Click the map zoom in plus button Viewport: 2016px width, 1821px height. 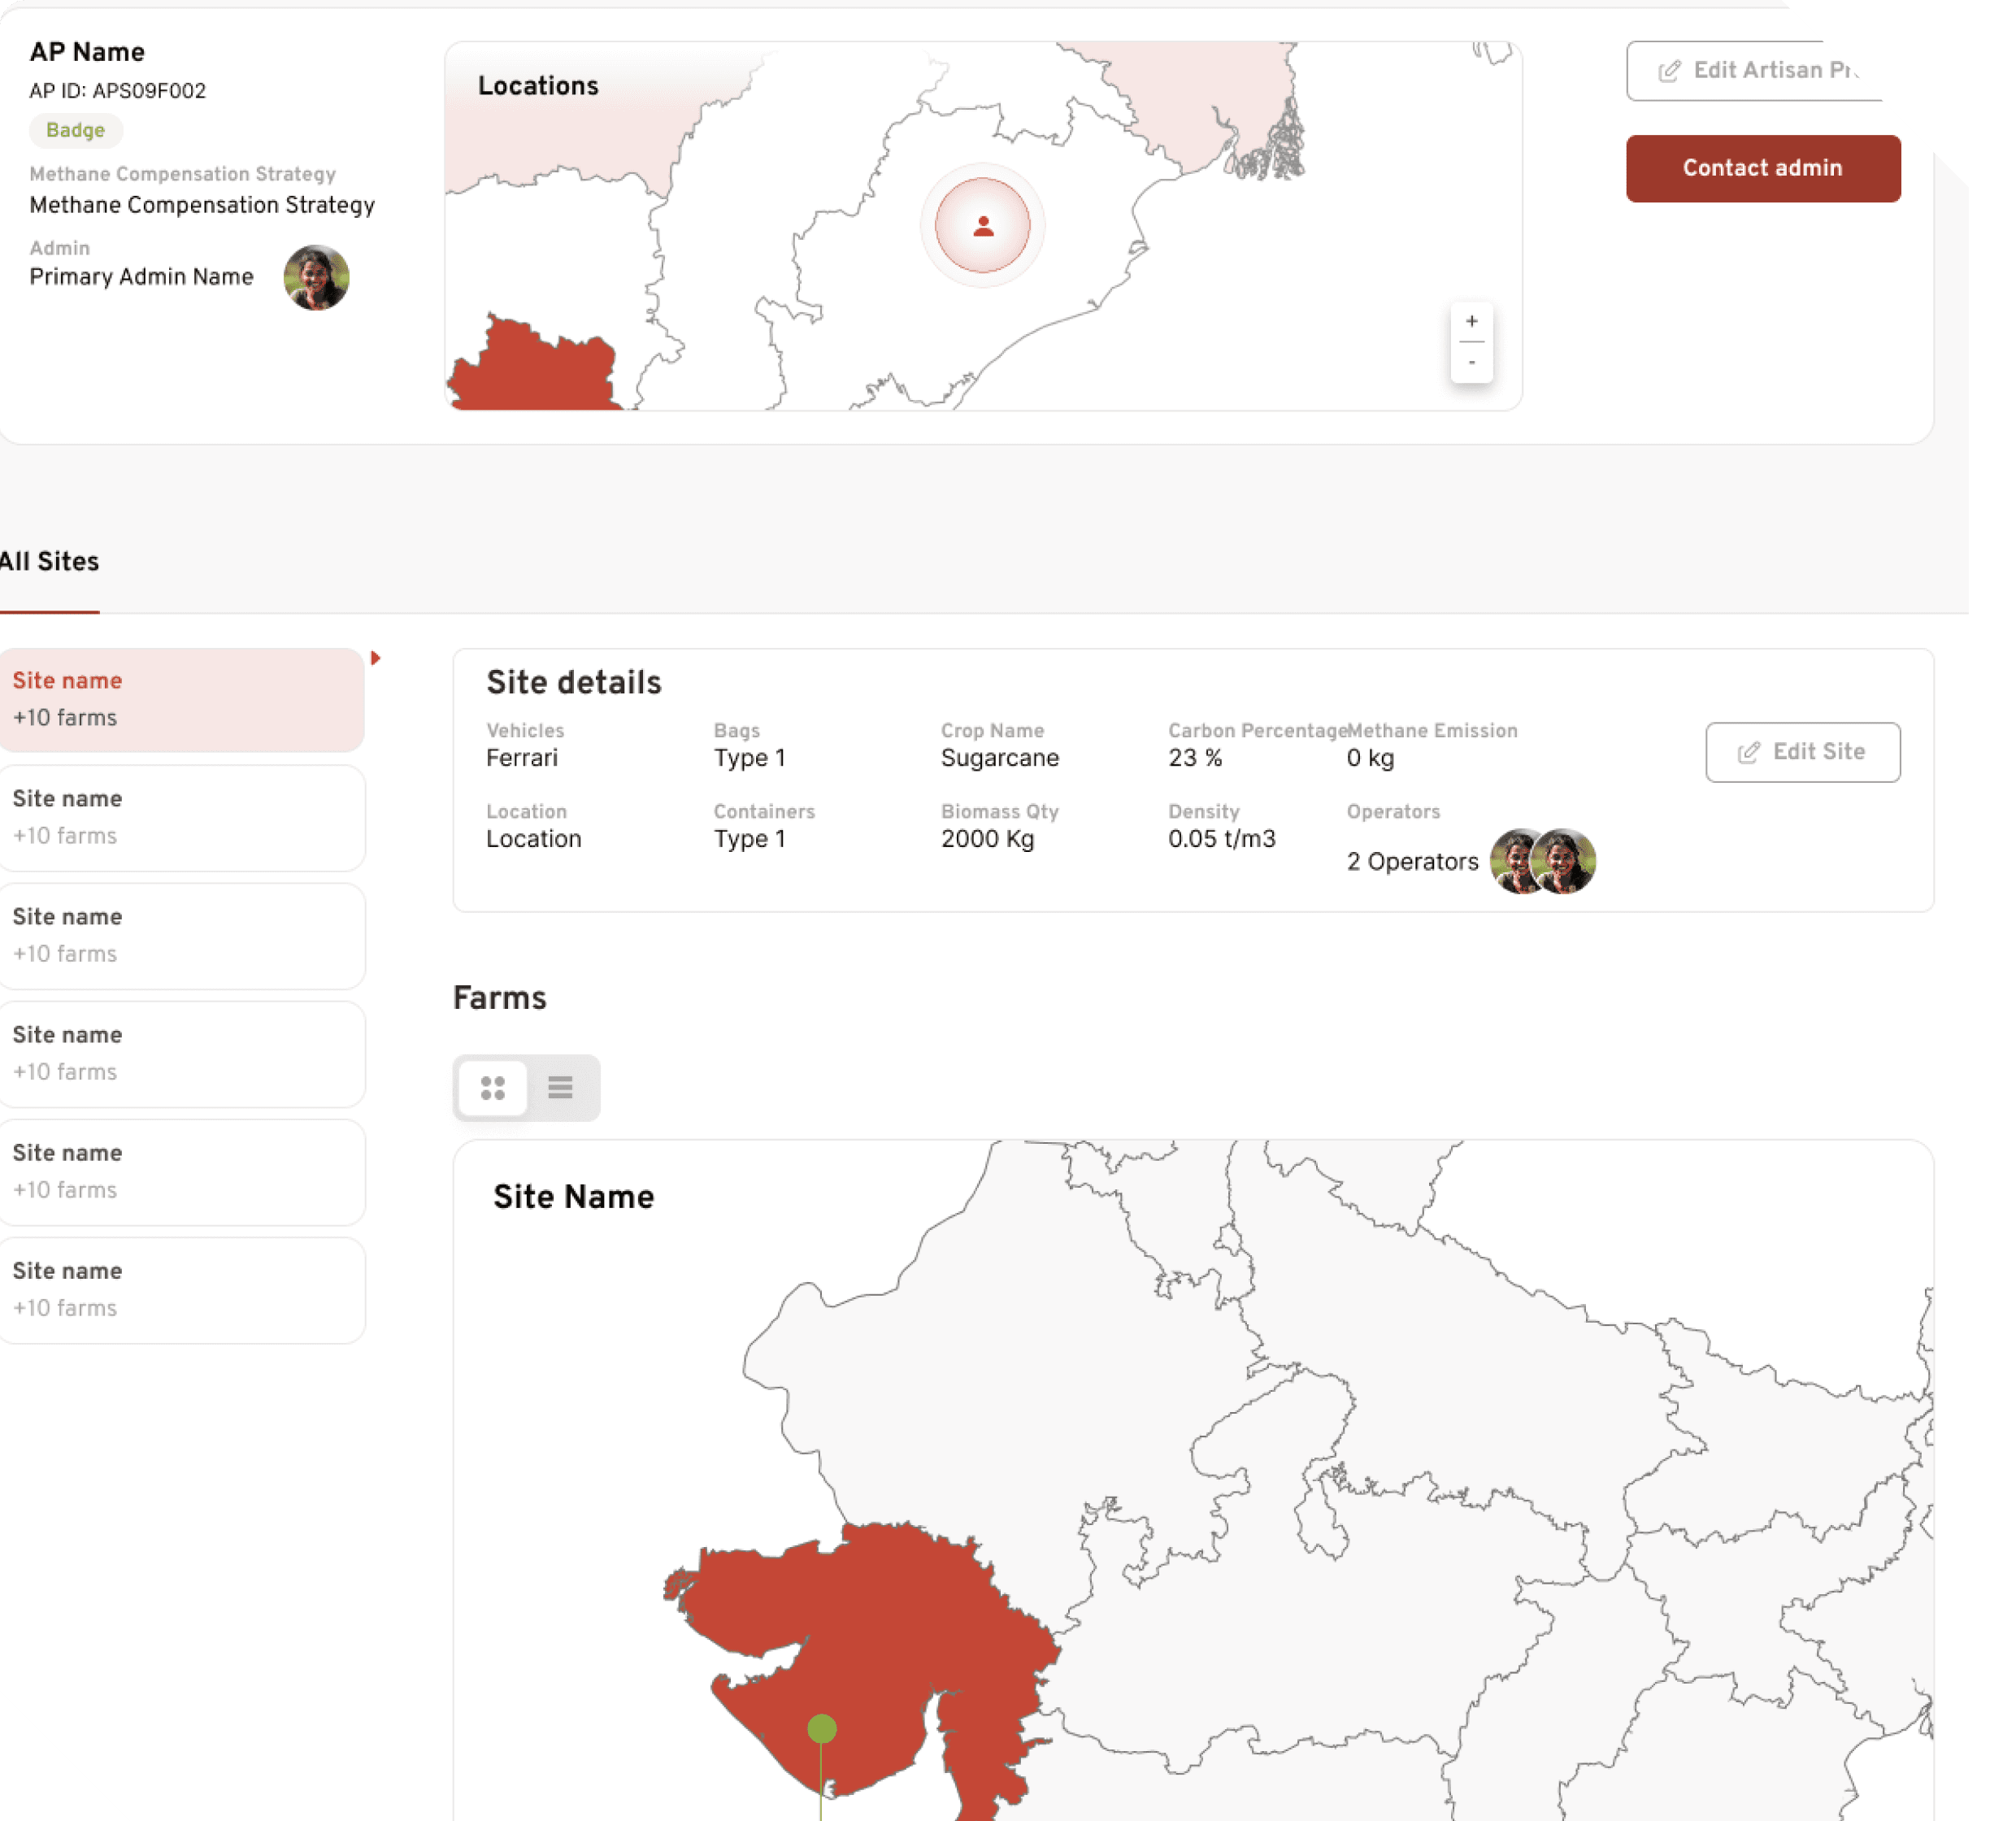(1471, 322)
